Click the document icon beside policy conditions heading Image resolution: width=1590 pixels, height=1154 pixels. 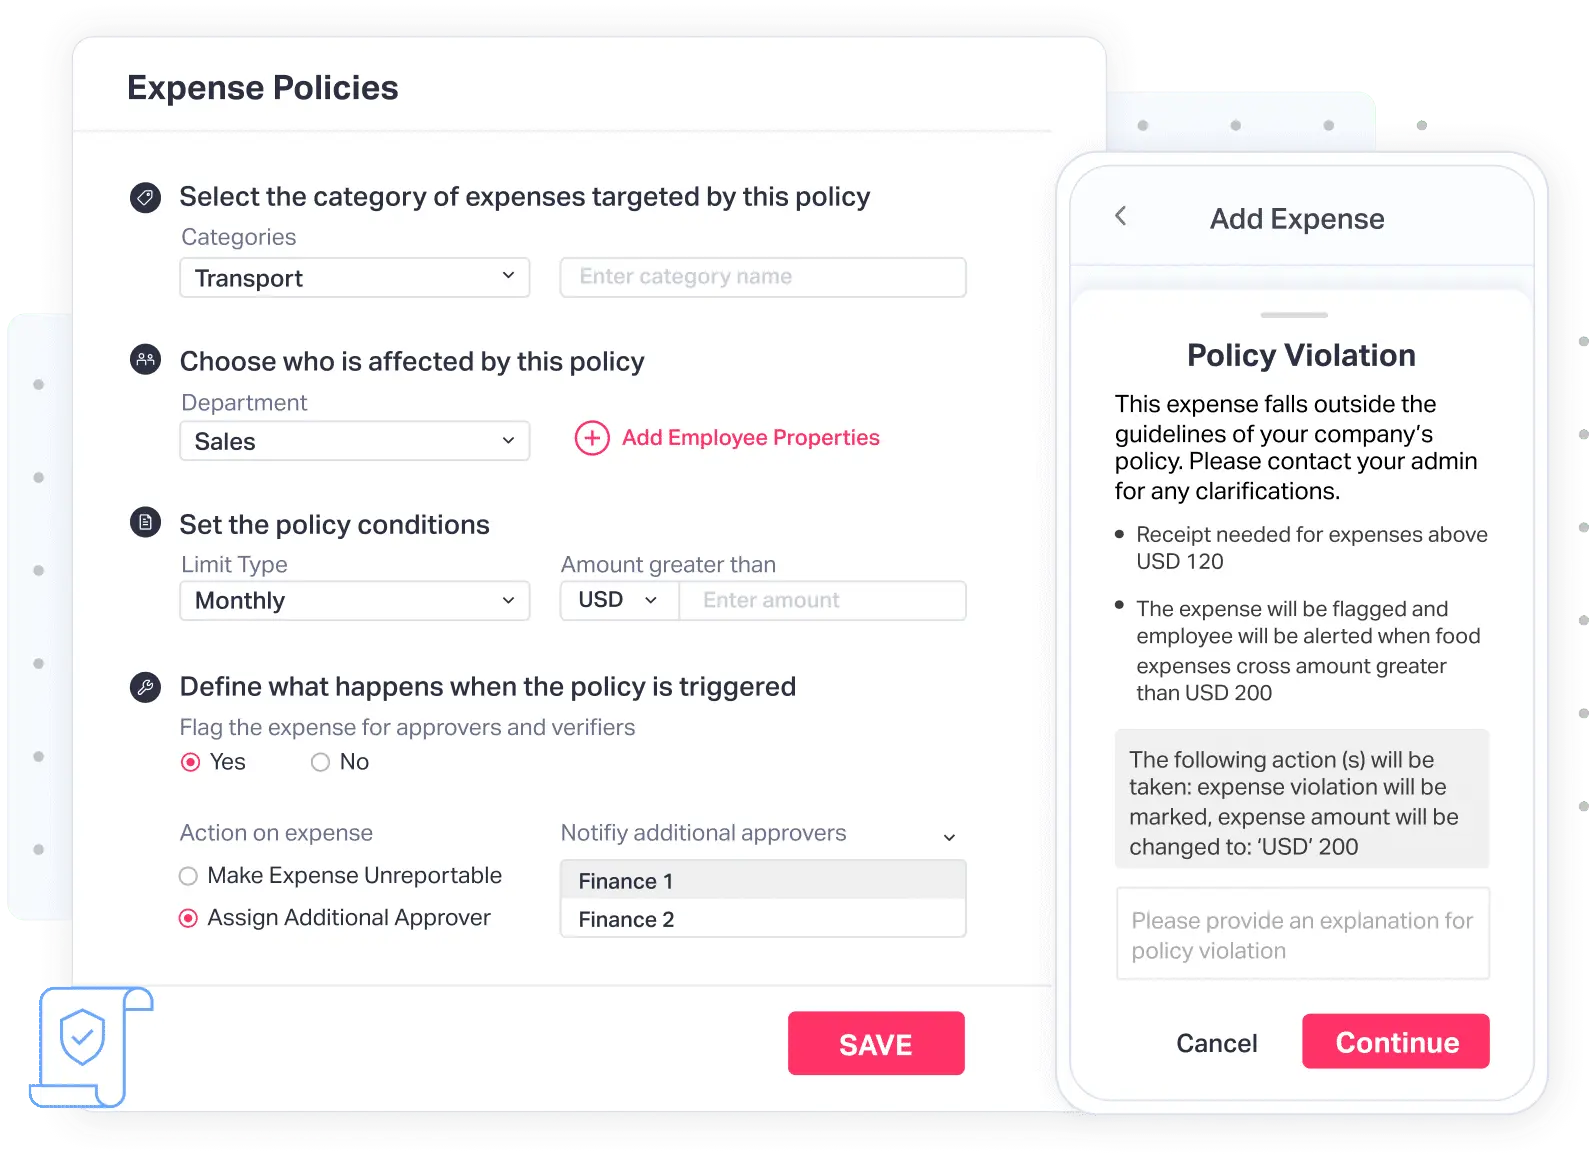[x=146, y=522]
